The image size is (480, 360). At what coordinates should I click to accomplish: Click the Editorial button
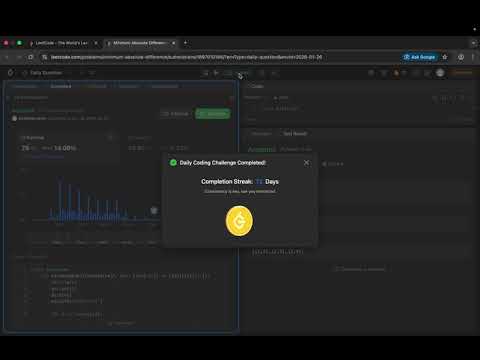(175, 114)
